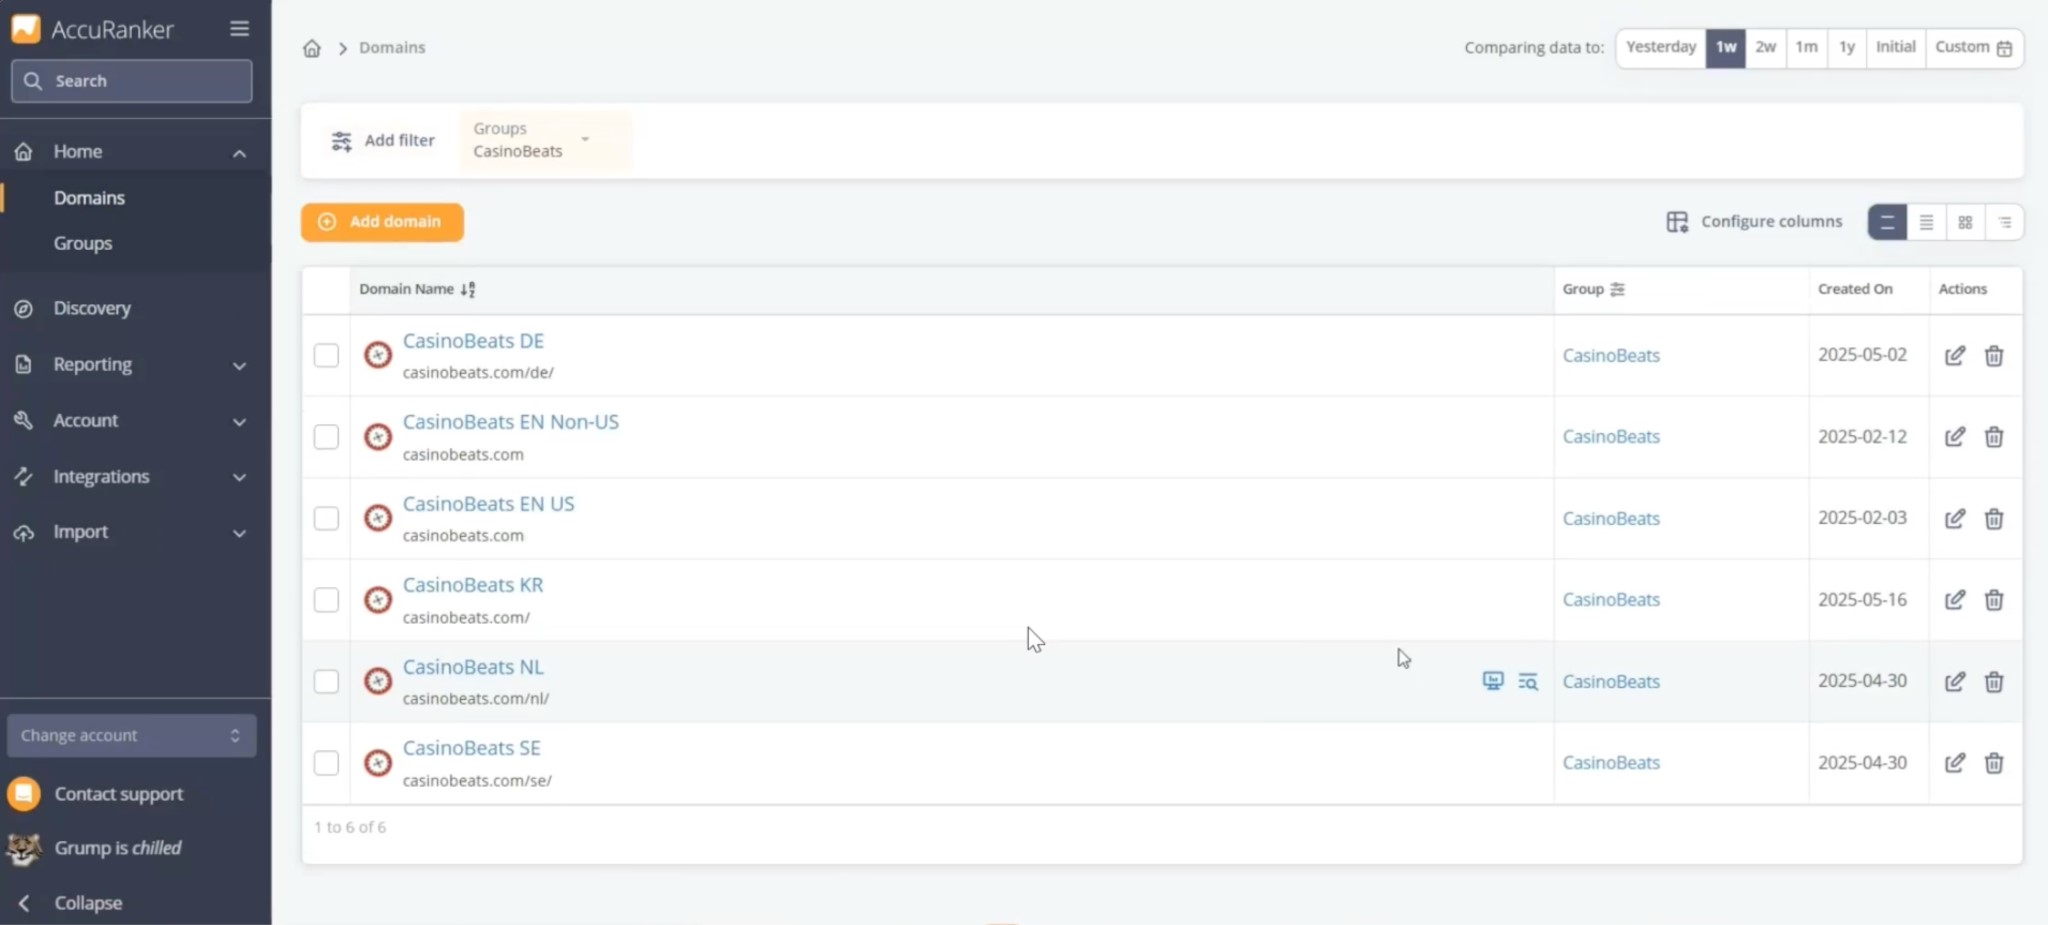Click the 1 to 6 of 6 text
The image size is (2048, 925).
[350, 828]
